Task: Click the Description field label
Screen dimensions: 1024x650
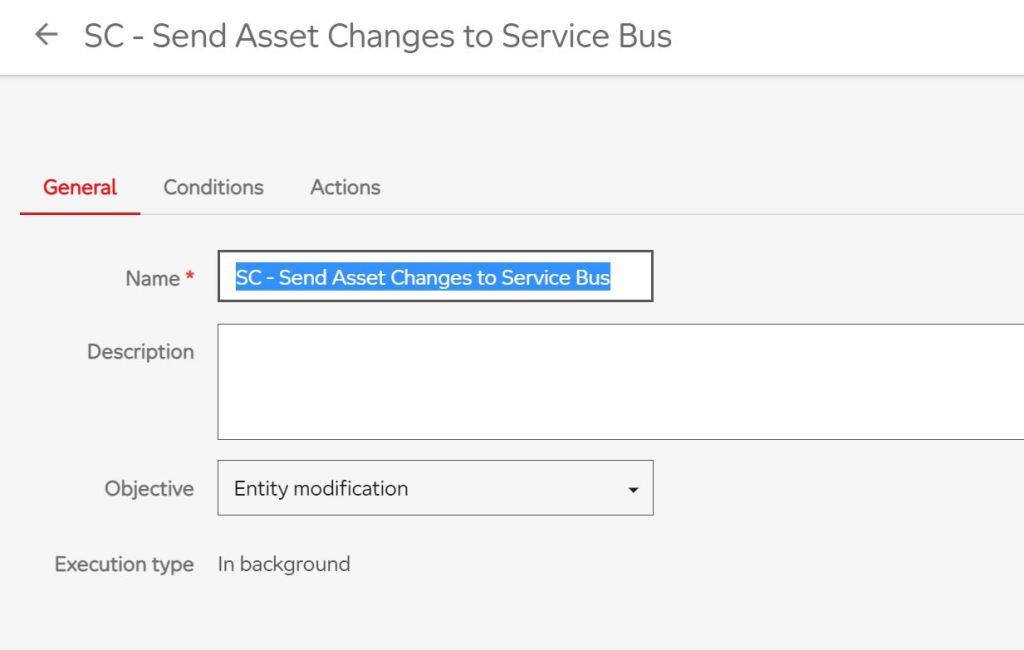Action: point(140,352)
